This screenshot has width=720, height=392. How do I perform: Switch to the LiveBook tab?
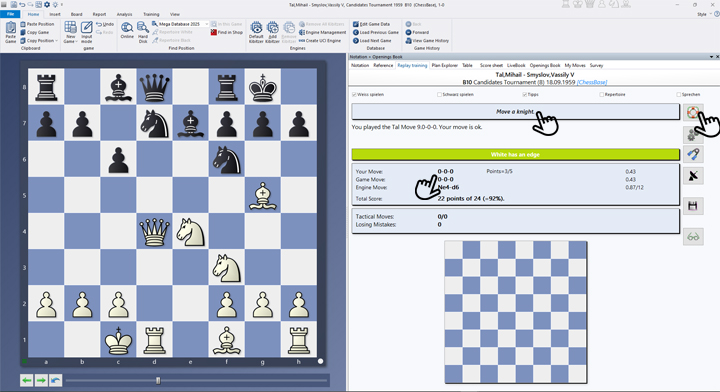[516, 66]
